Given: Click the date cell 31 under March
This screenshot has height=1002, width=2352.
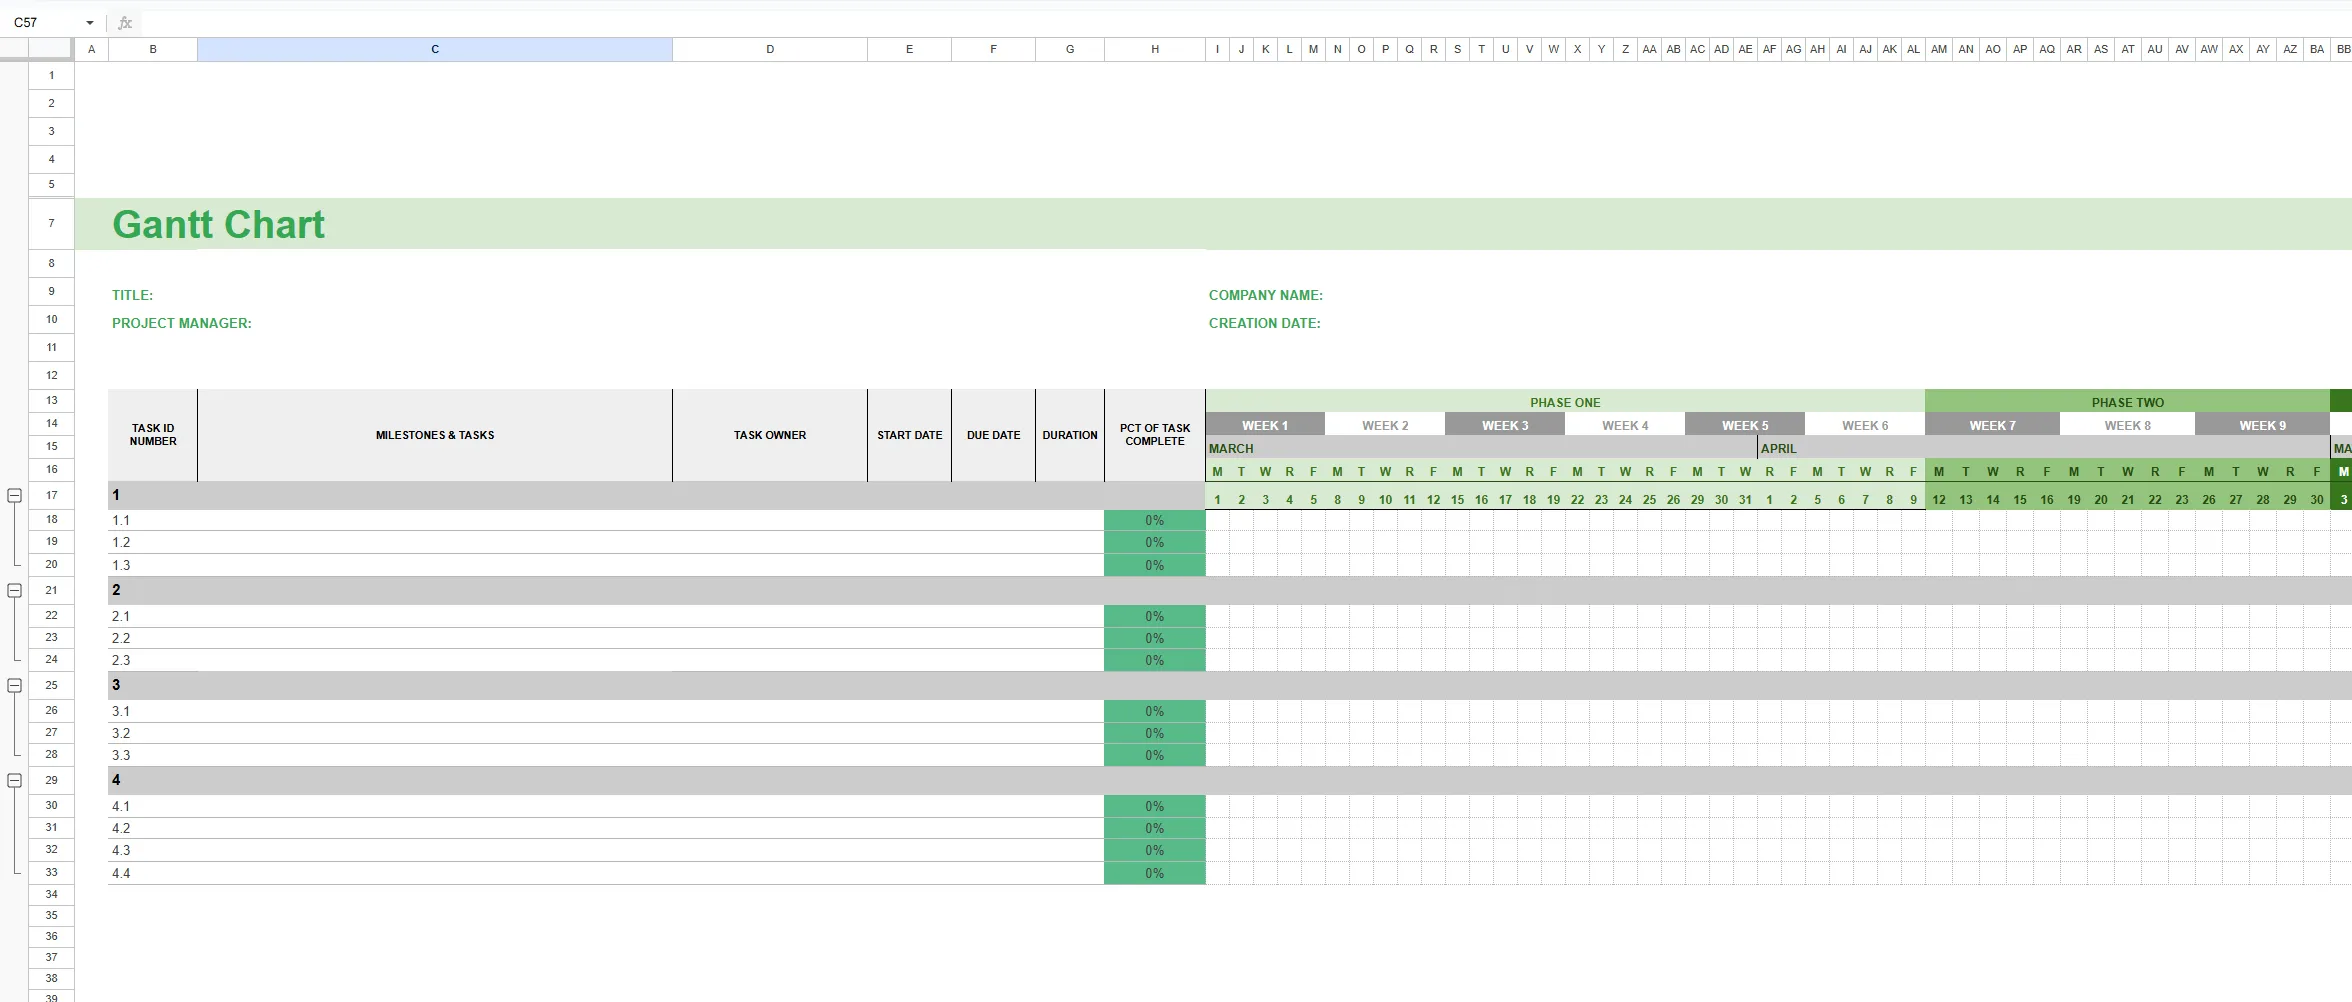Looking at the screenshot, I should pos(1745,499).
